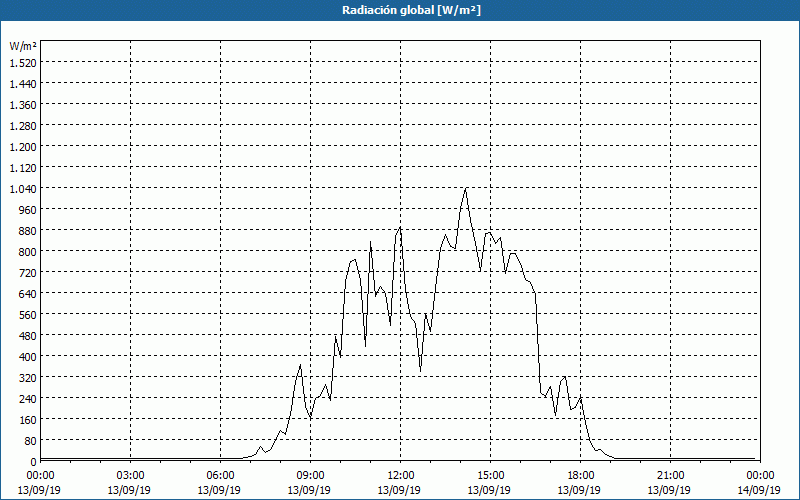Click the 800 y-axis label

(x=28, y=252)
